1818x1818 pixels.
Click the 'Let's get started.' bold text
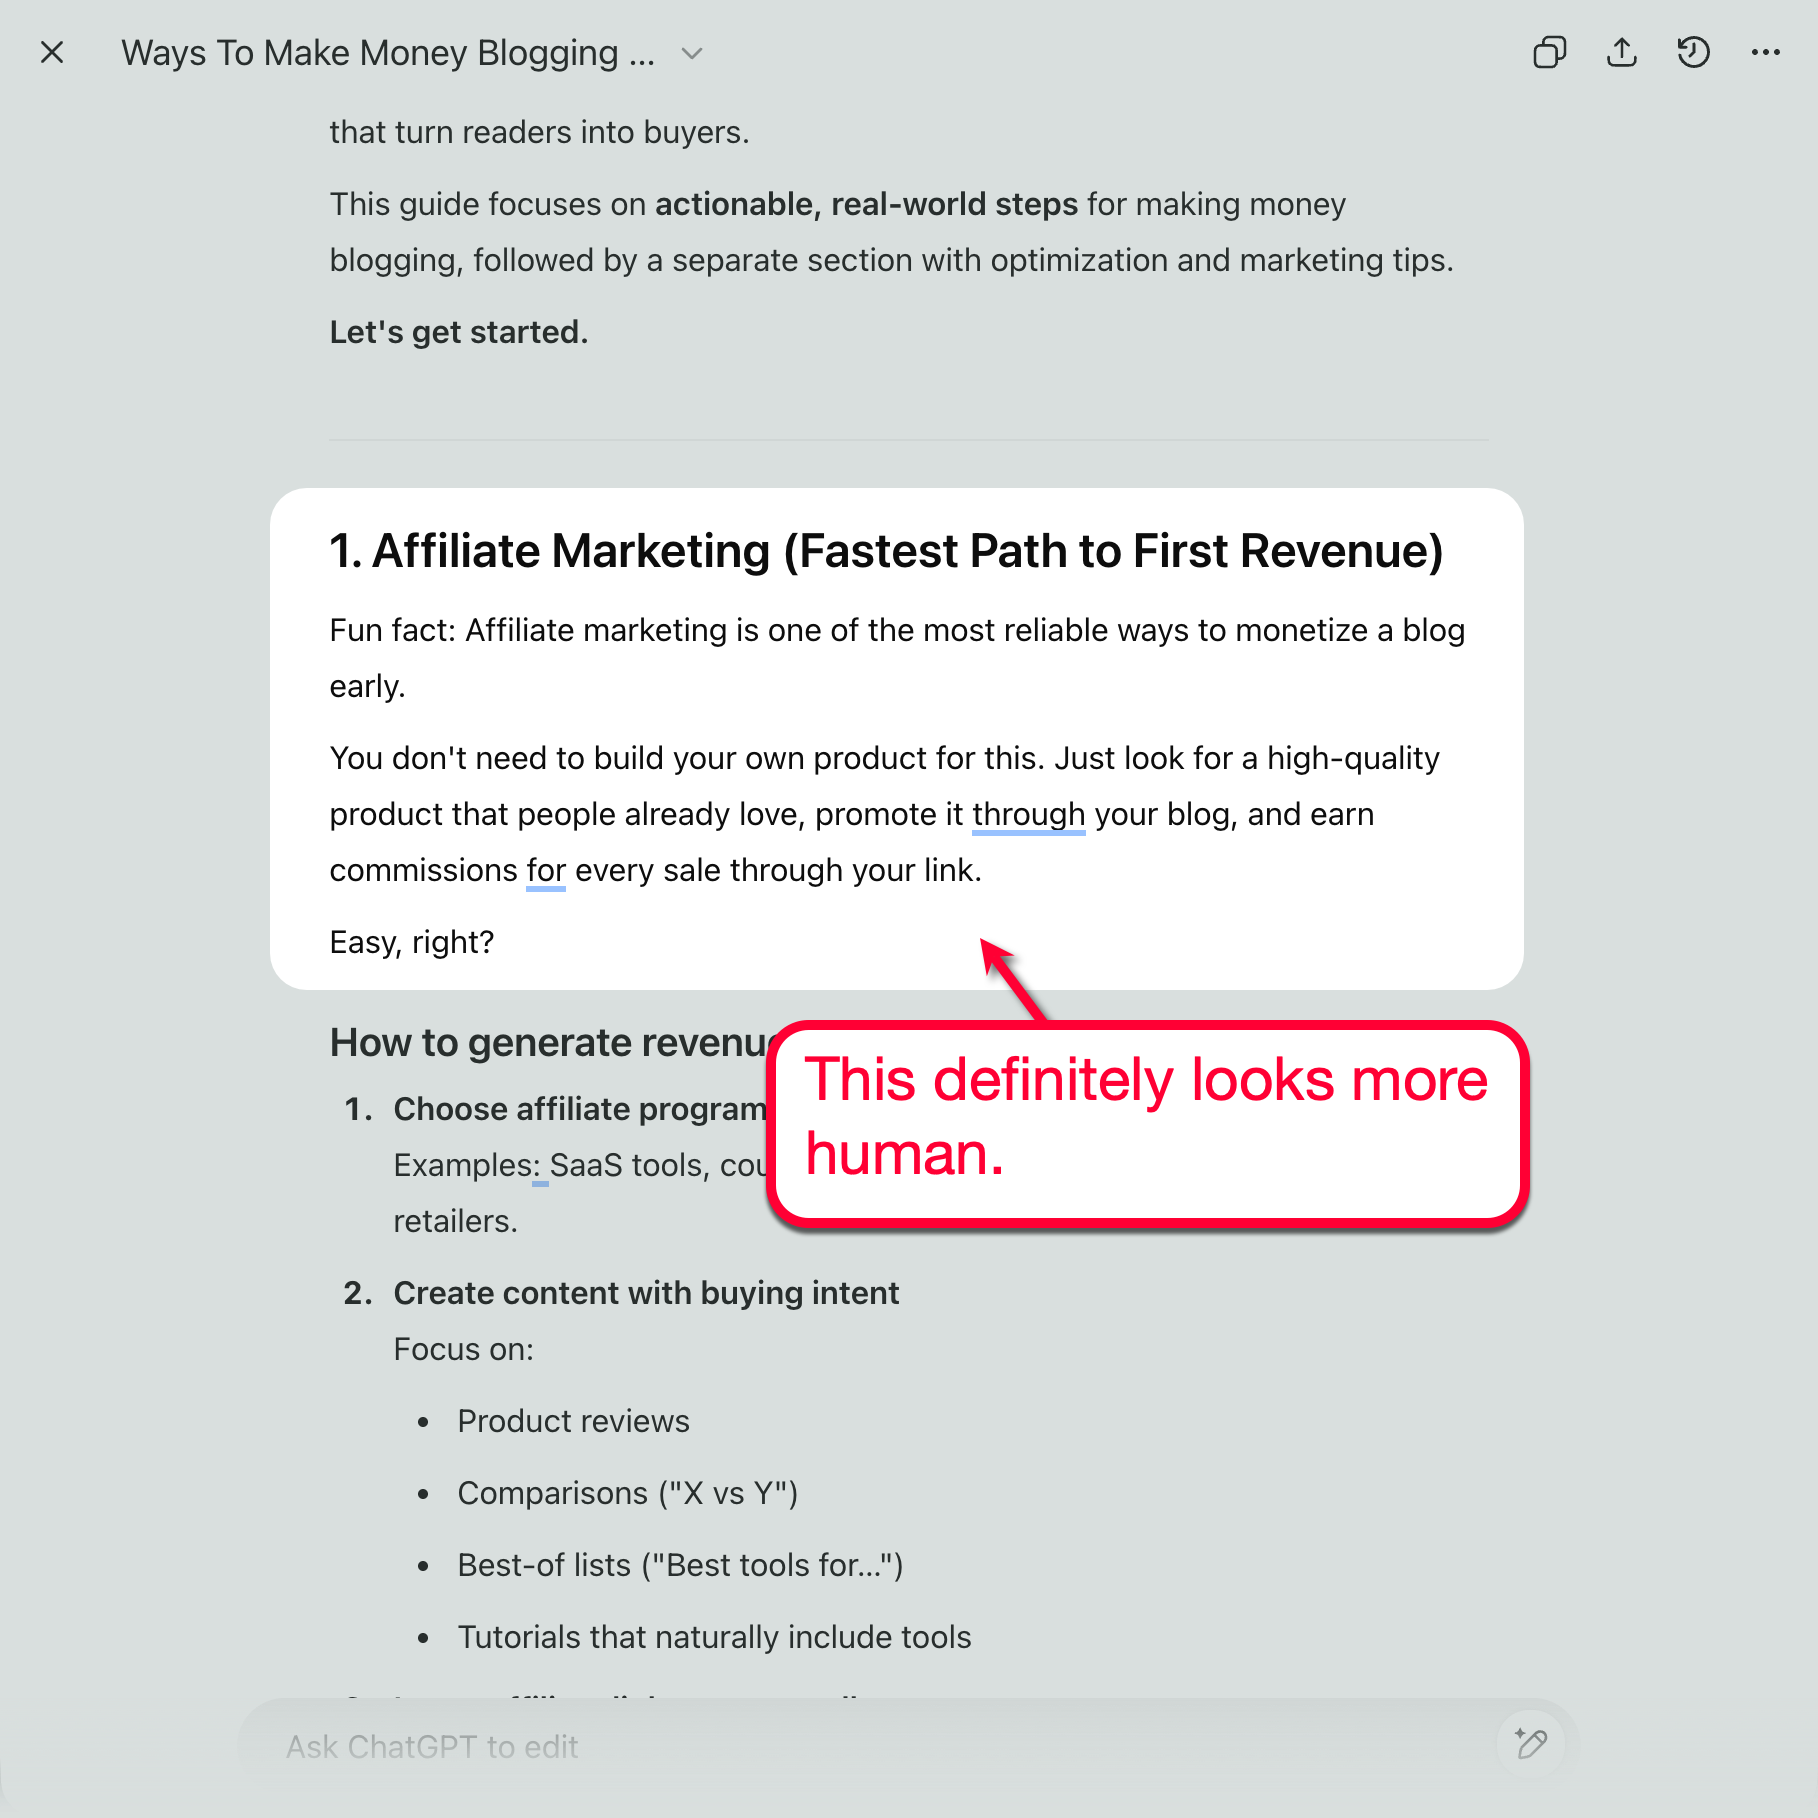pyautogui.click(x=459, y=332)
